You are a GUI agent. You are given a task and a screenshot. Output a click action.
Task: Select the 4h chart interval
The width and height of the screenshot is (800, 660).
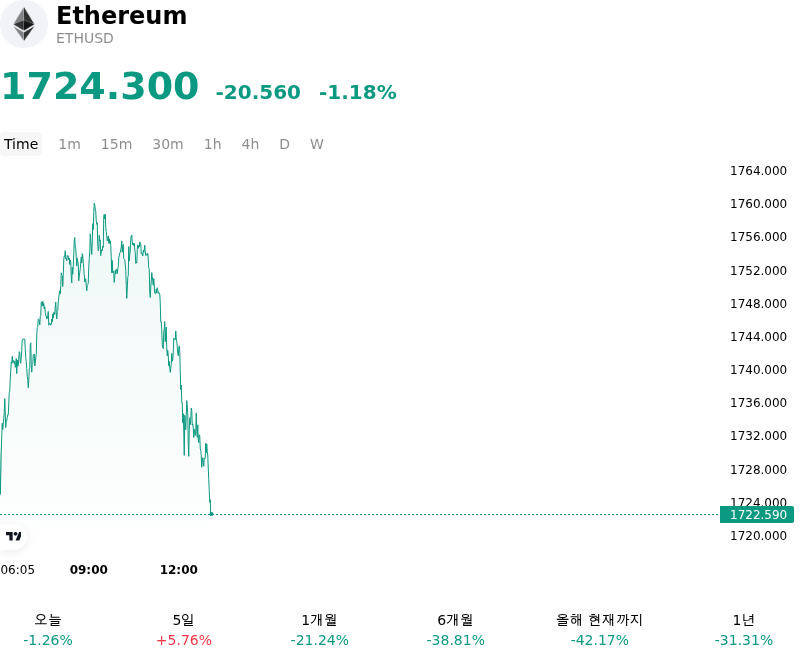[x=250, y=144]
